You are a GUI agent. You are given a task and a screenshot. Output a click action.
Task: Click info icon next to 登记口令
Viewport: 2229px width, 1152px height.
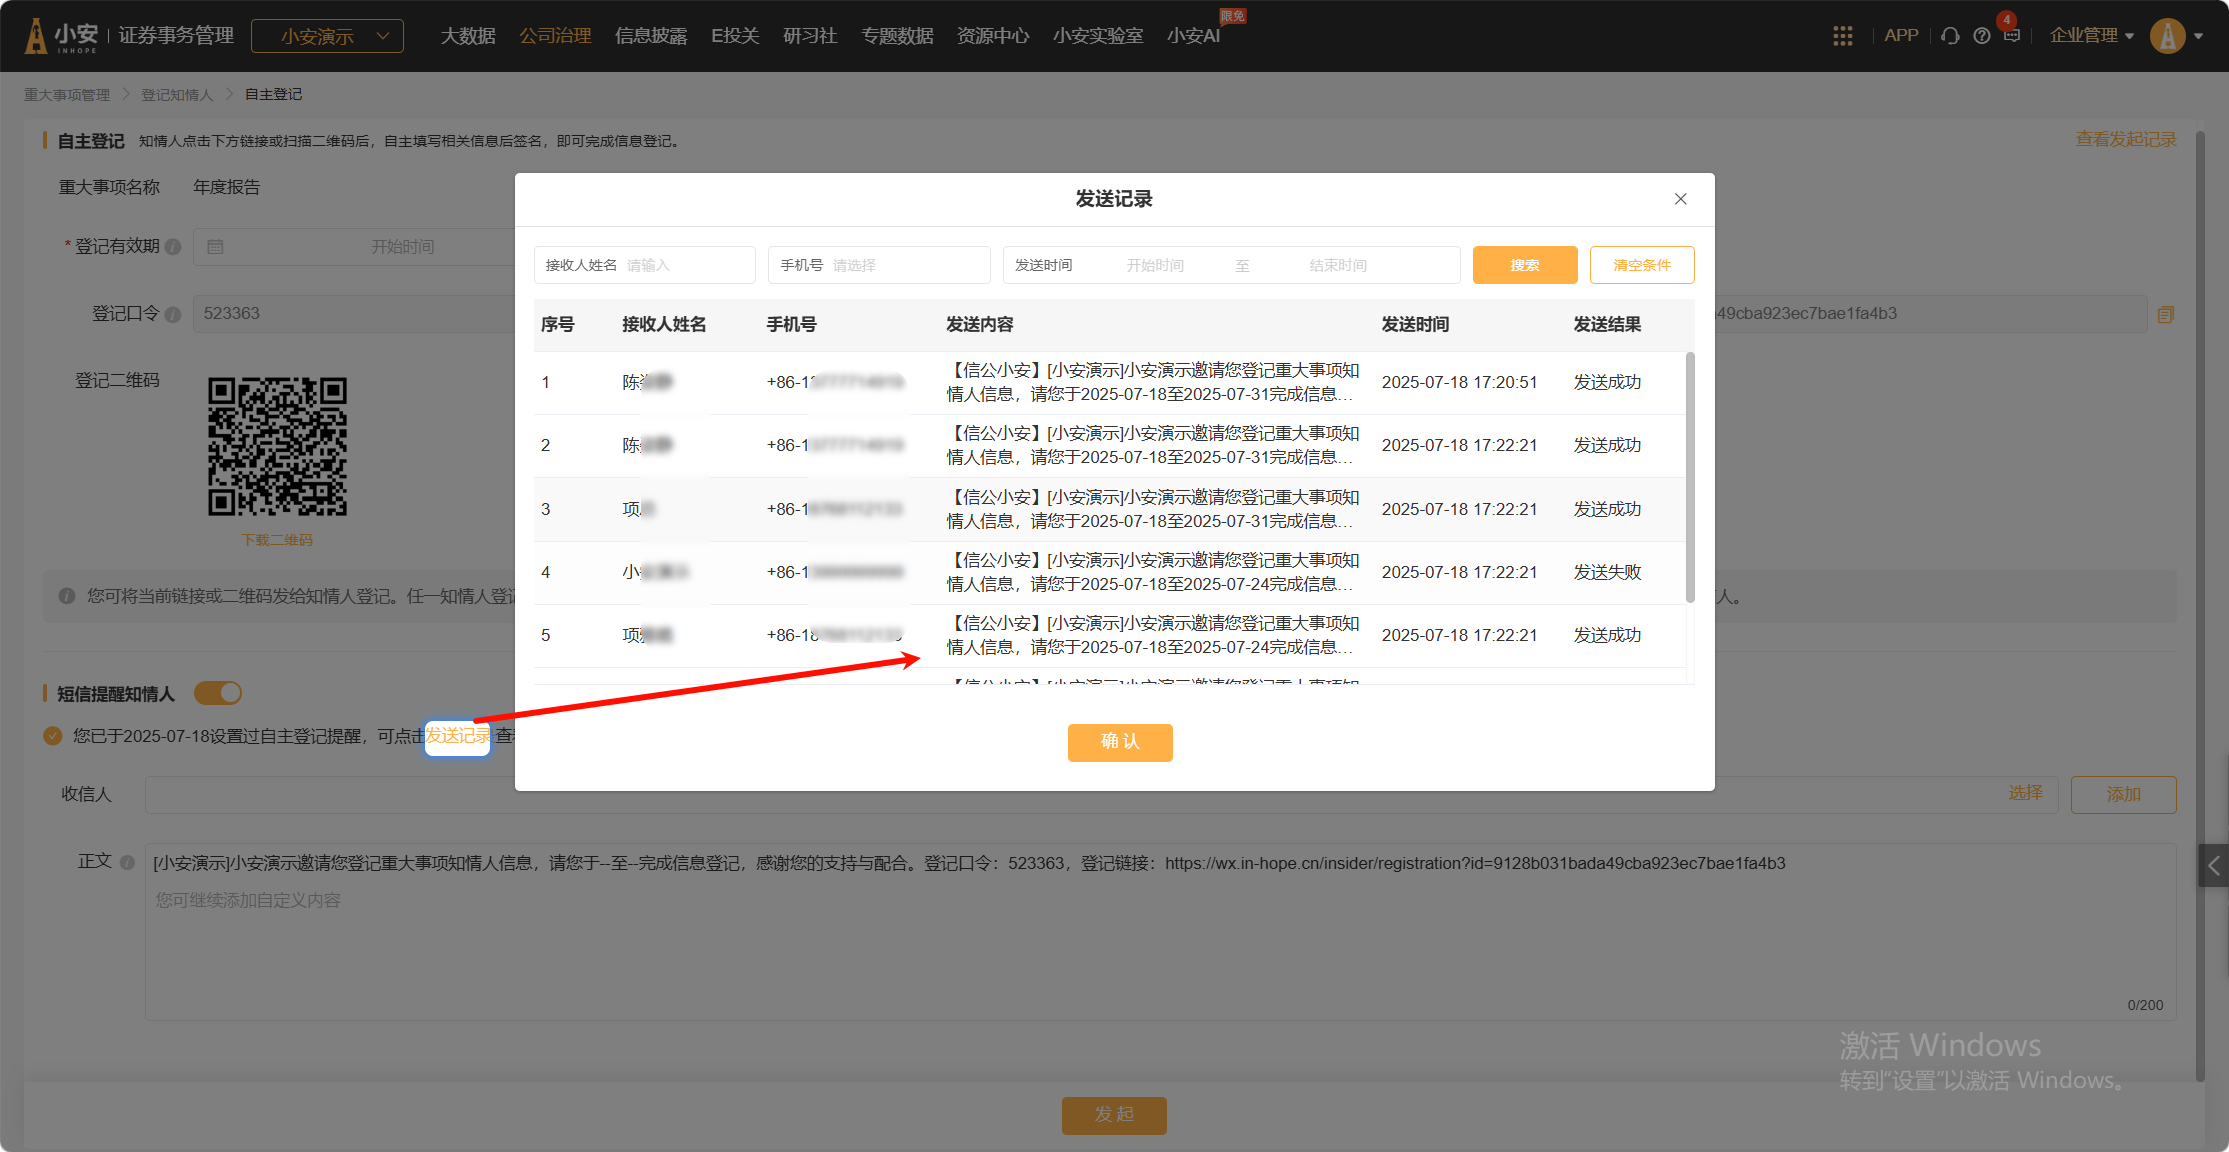pyautogui.click(x=172, y=315)
